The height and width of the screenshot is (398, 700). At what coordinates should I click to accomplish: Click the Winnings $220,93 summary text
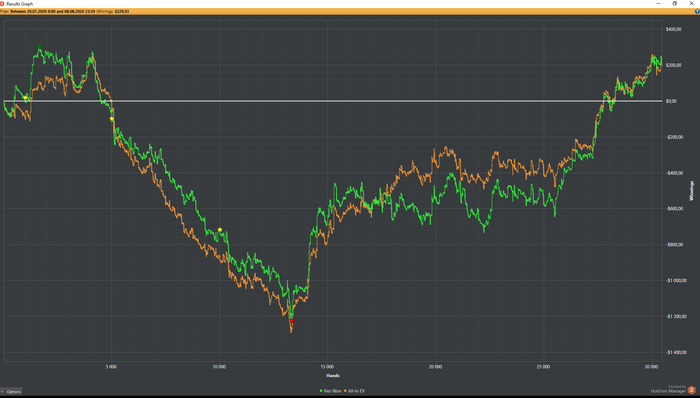[113, 11]
